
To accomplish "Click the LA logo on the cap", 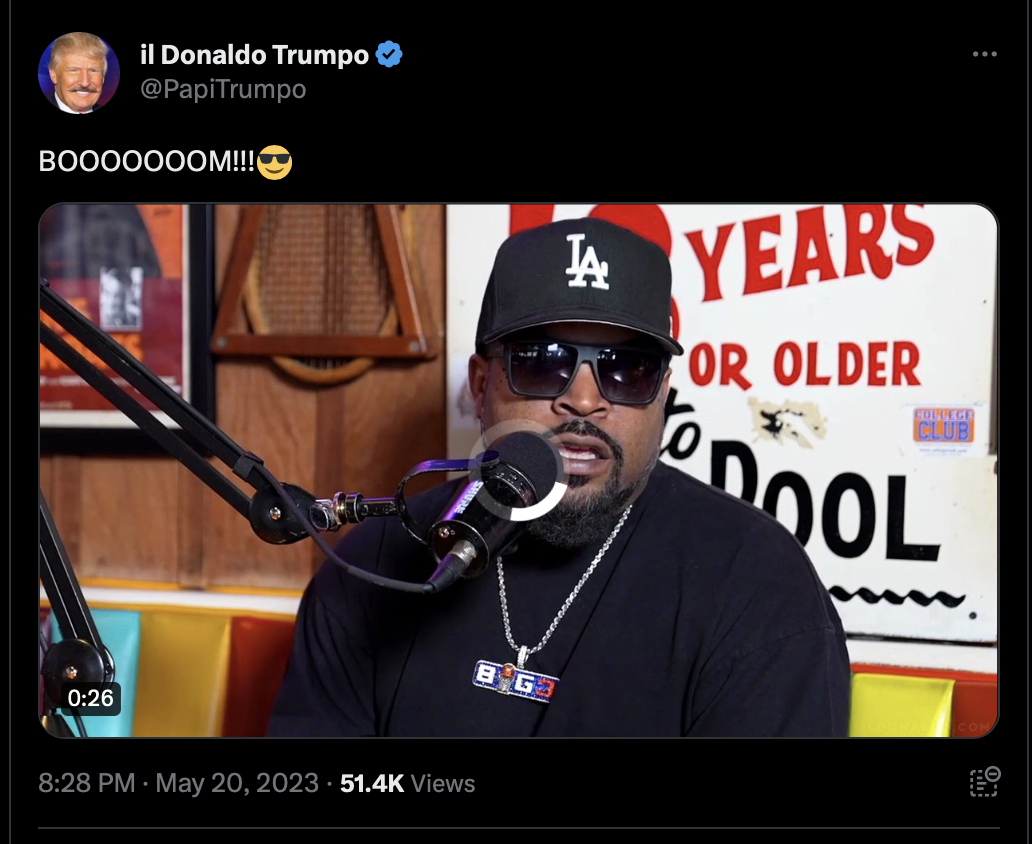I will [586, 262].
